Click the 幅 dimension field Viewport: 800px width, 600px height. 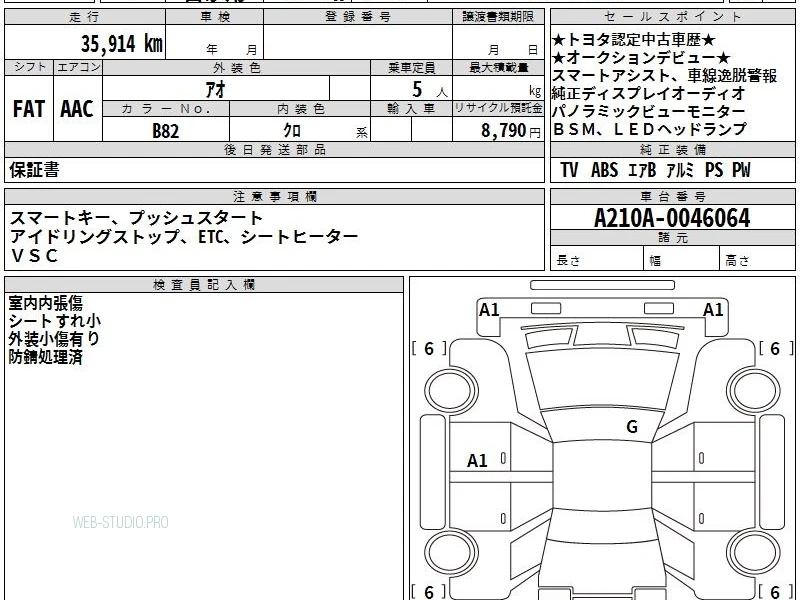(x=682, y=258)
